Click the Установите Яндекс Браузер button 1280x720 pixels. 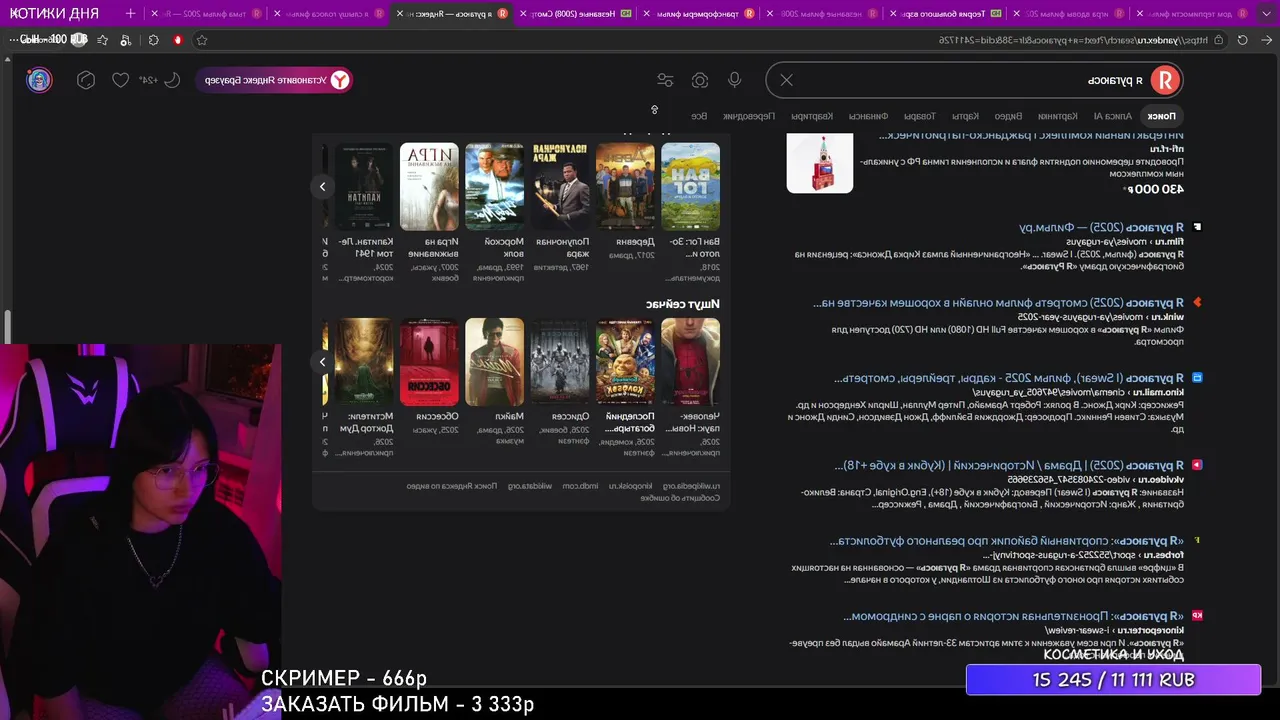[274, 80]
